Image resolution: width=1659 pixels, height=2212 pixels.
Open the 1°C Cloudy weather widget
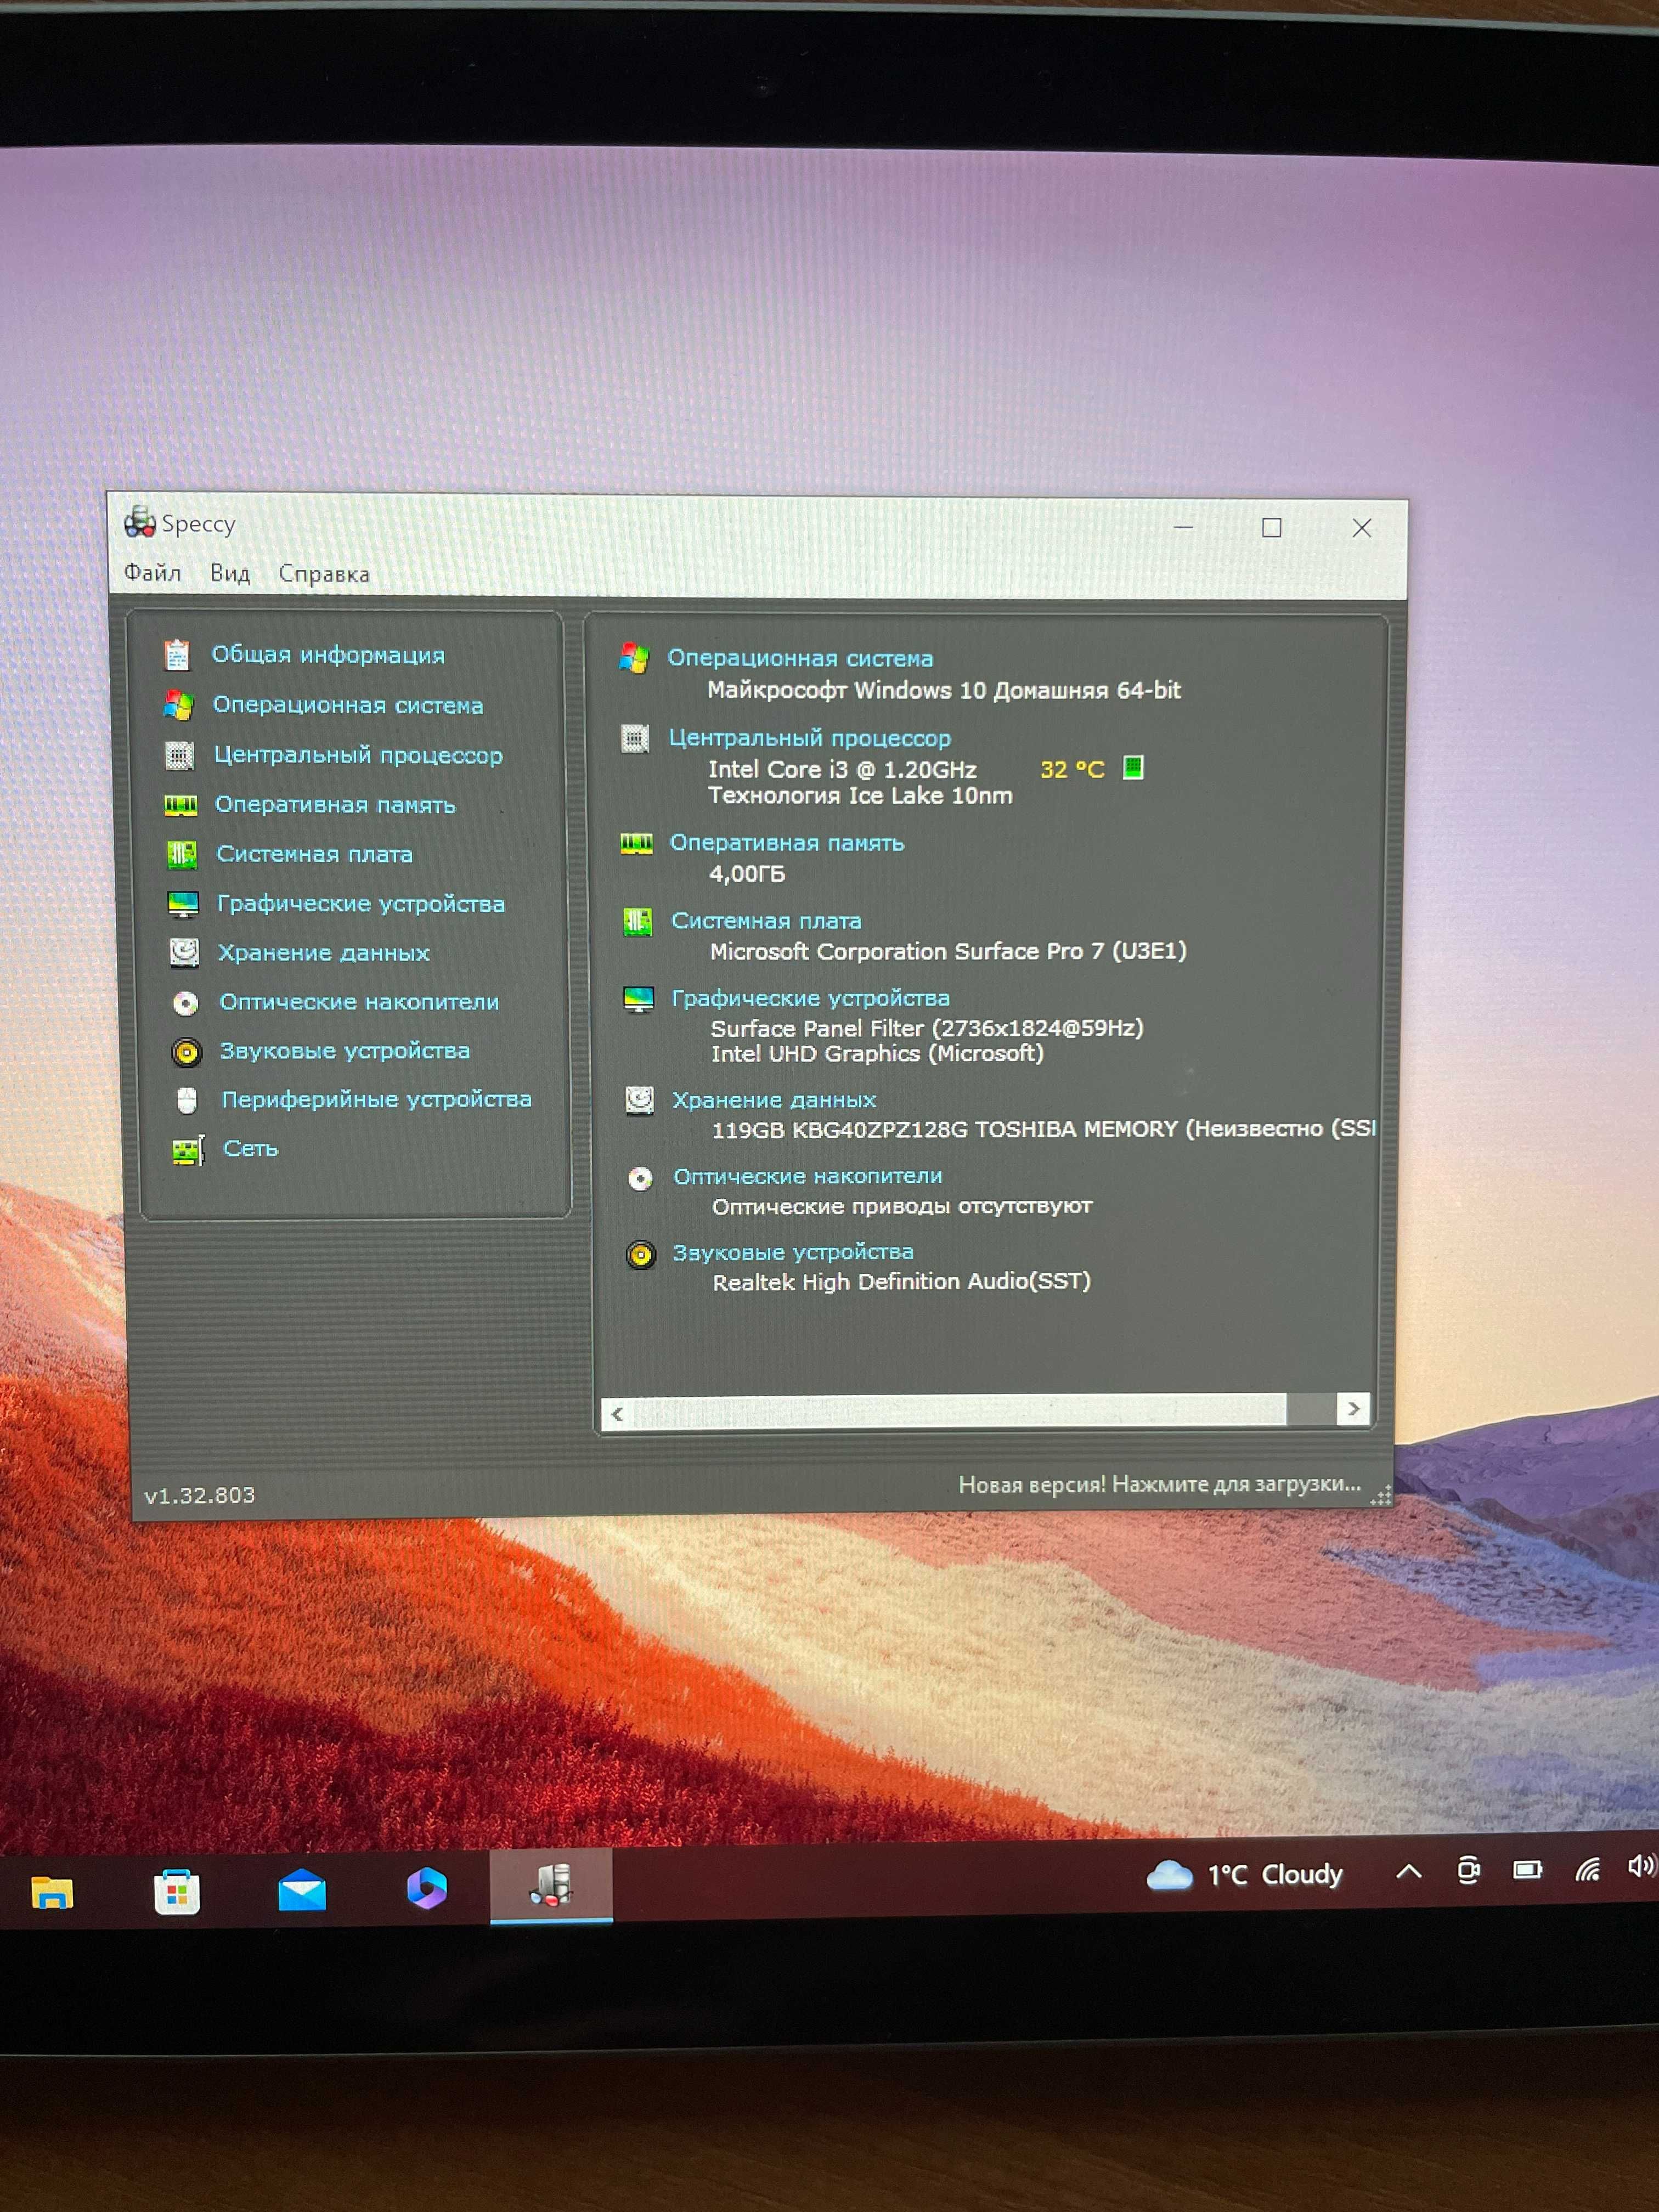pos(1244,1874)
